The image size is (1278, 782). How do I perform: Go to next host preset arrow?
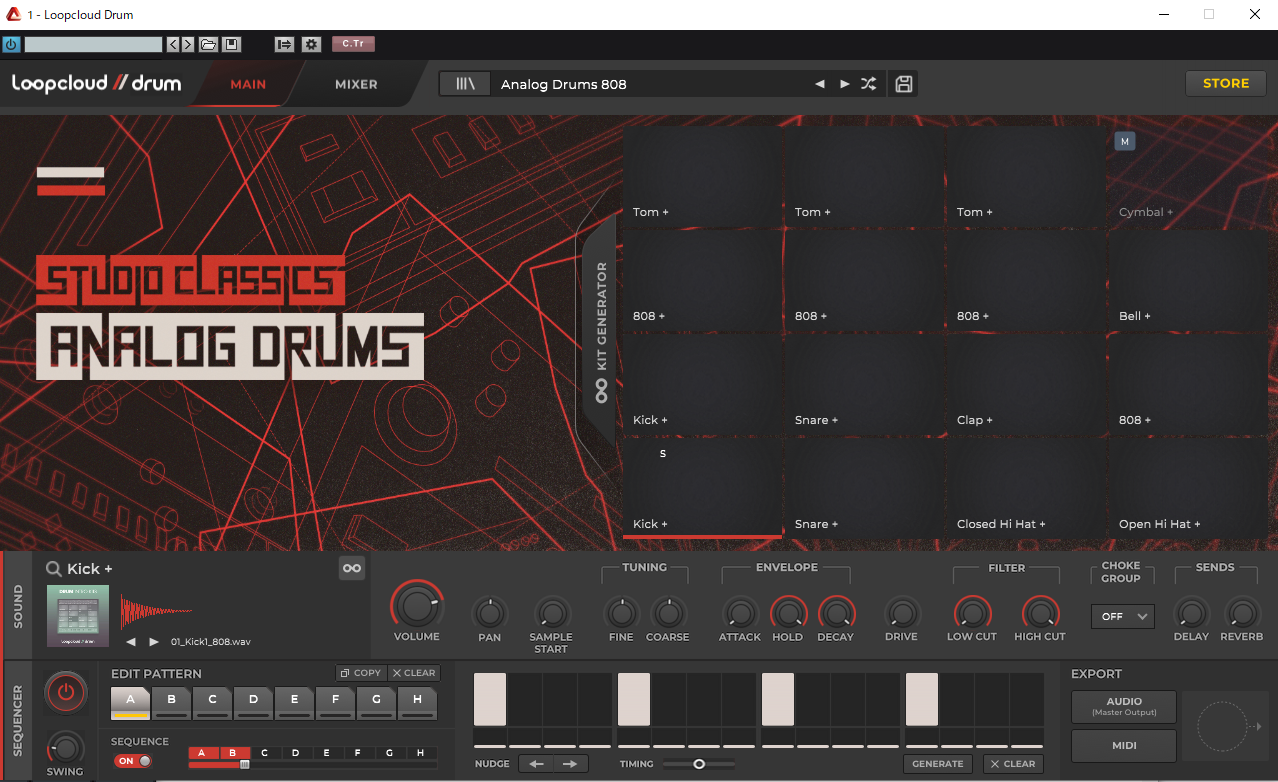[x=187, y=44]
